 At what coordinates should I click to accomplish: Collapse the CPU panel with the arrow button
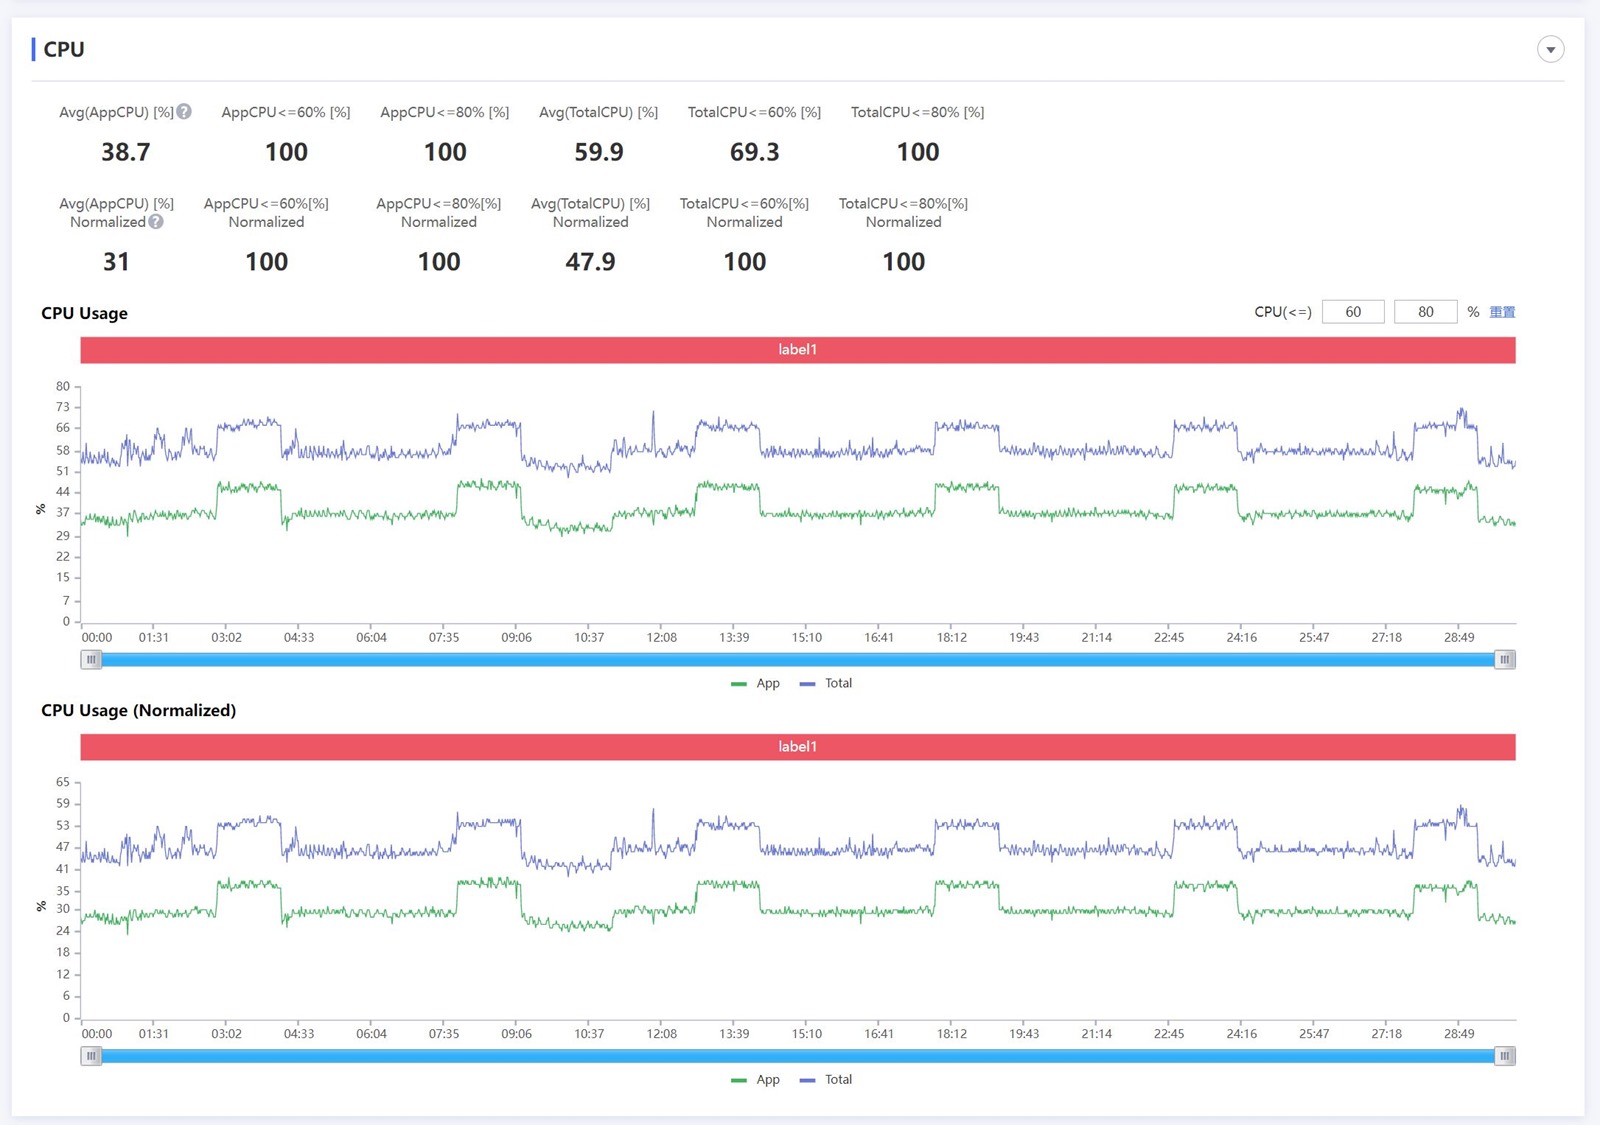point(1550,49)
